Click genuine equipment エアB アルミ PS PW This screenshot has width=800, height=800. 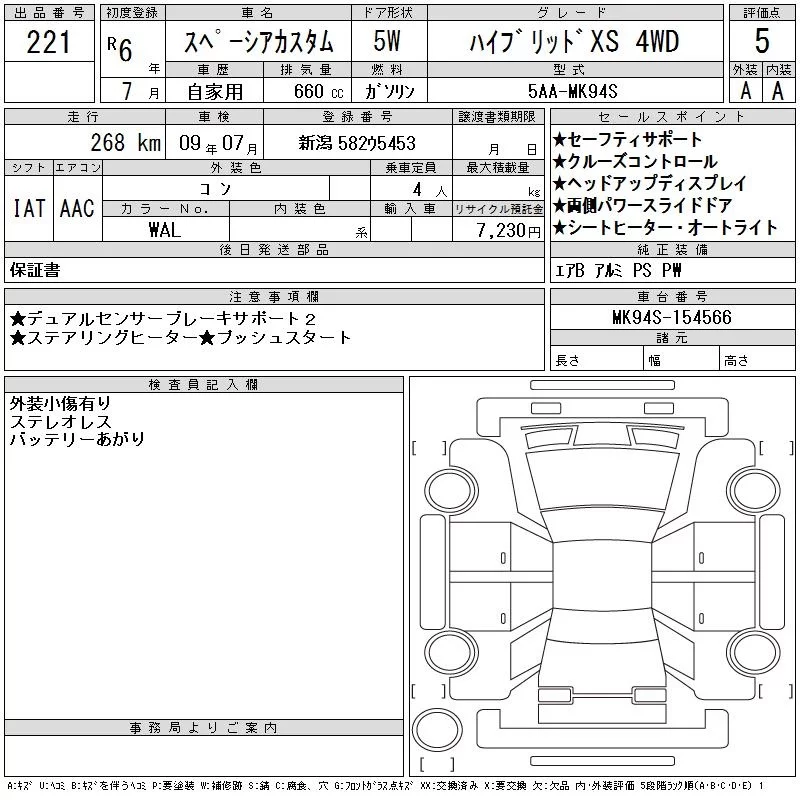click(618, 270)
